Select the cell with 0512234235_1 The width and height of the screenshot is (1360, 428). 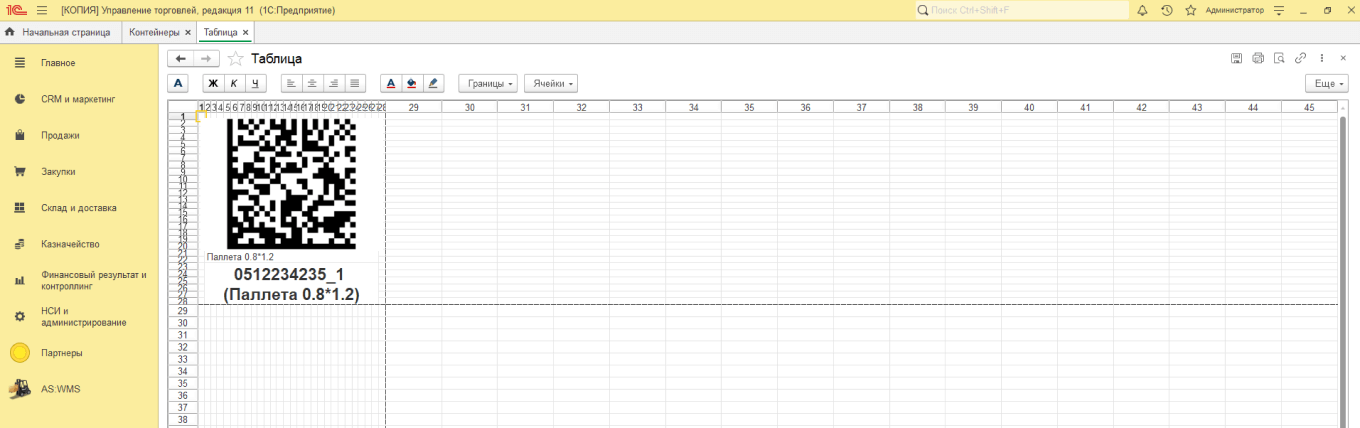[x=289, y=274]
